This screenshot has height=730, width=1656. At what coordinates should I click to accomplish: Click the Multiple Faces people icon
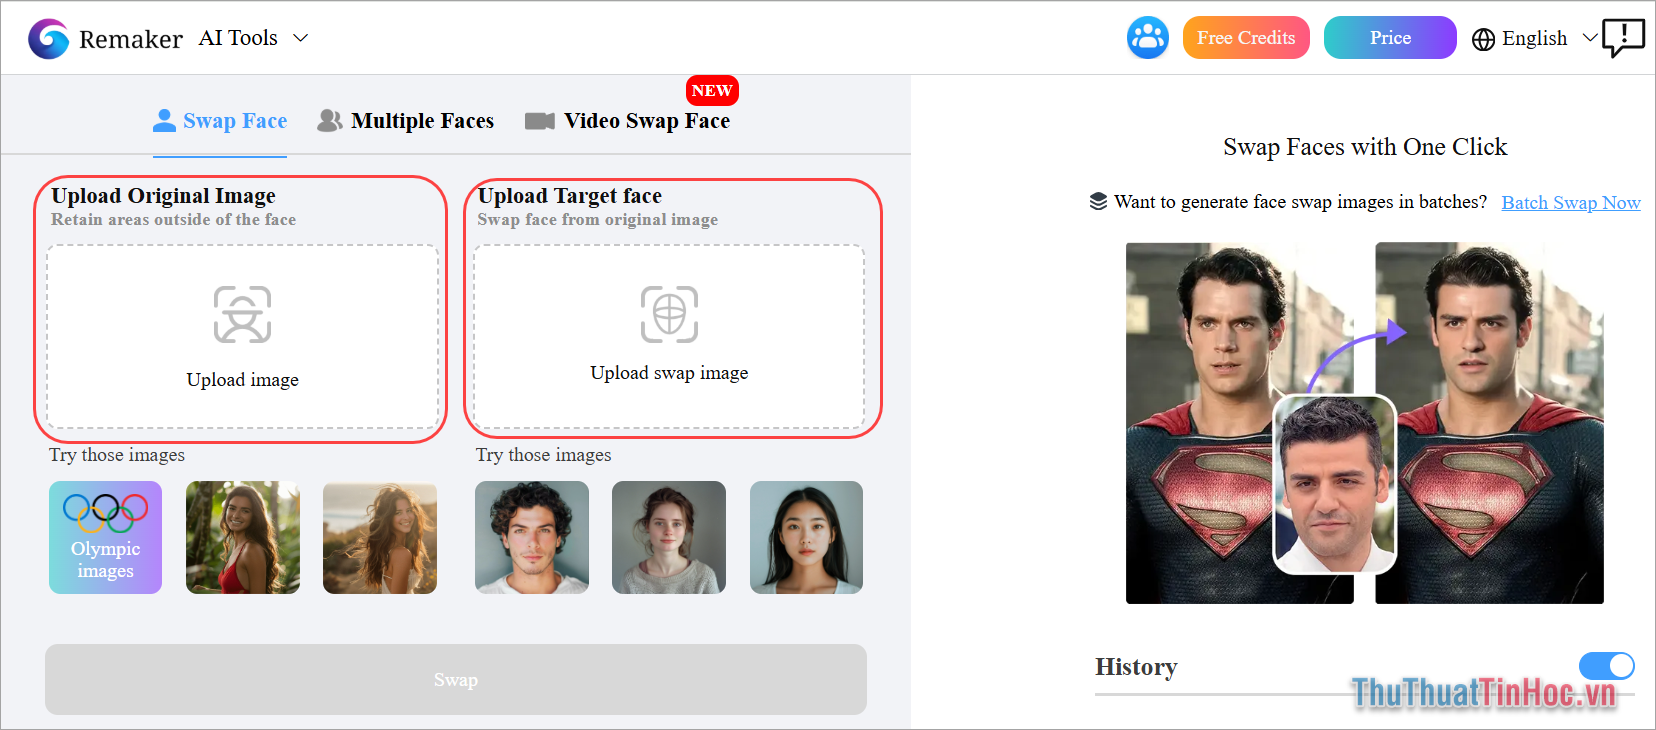pyautogui.click(x=330, y=121)
